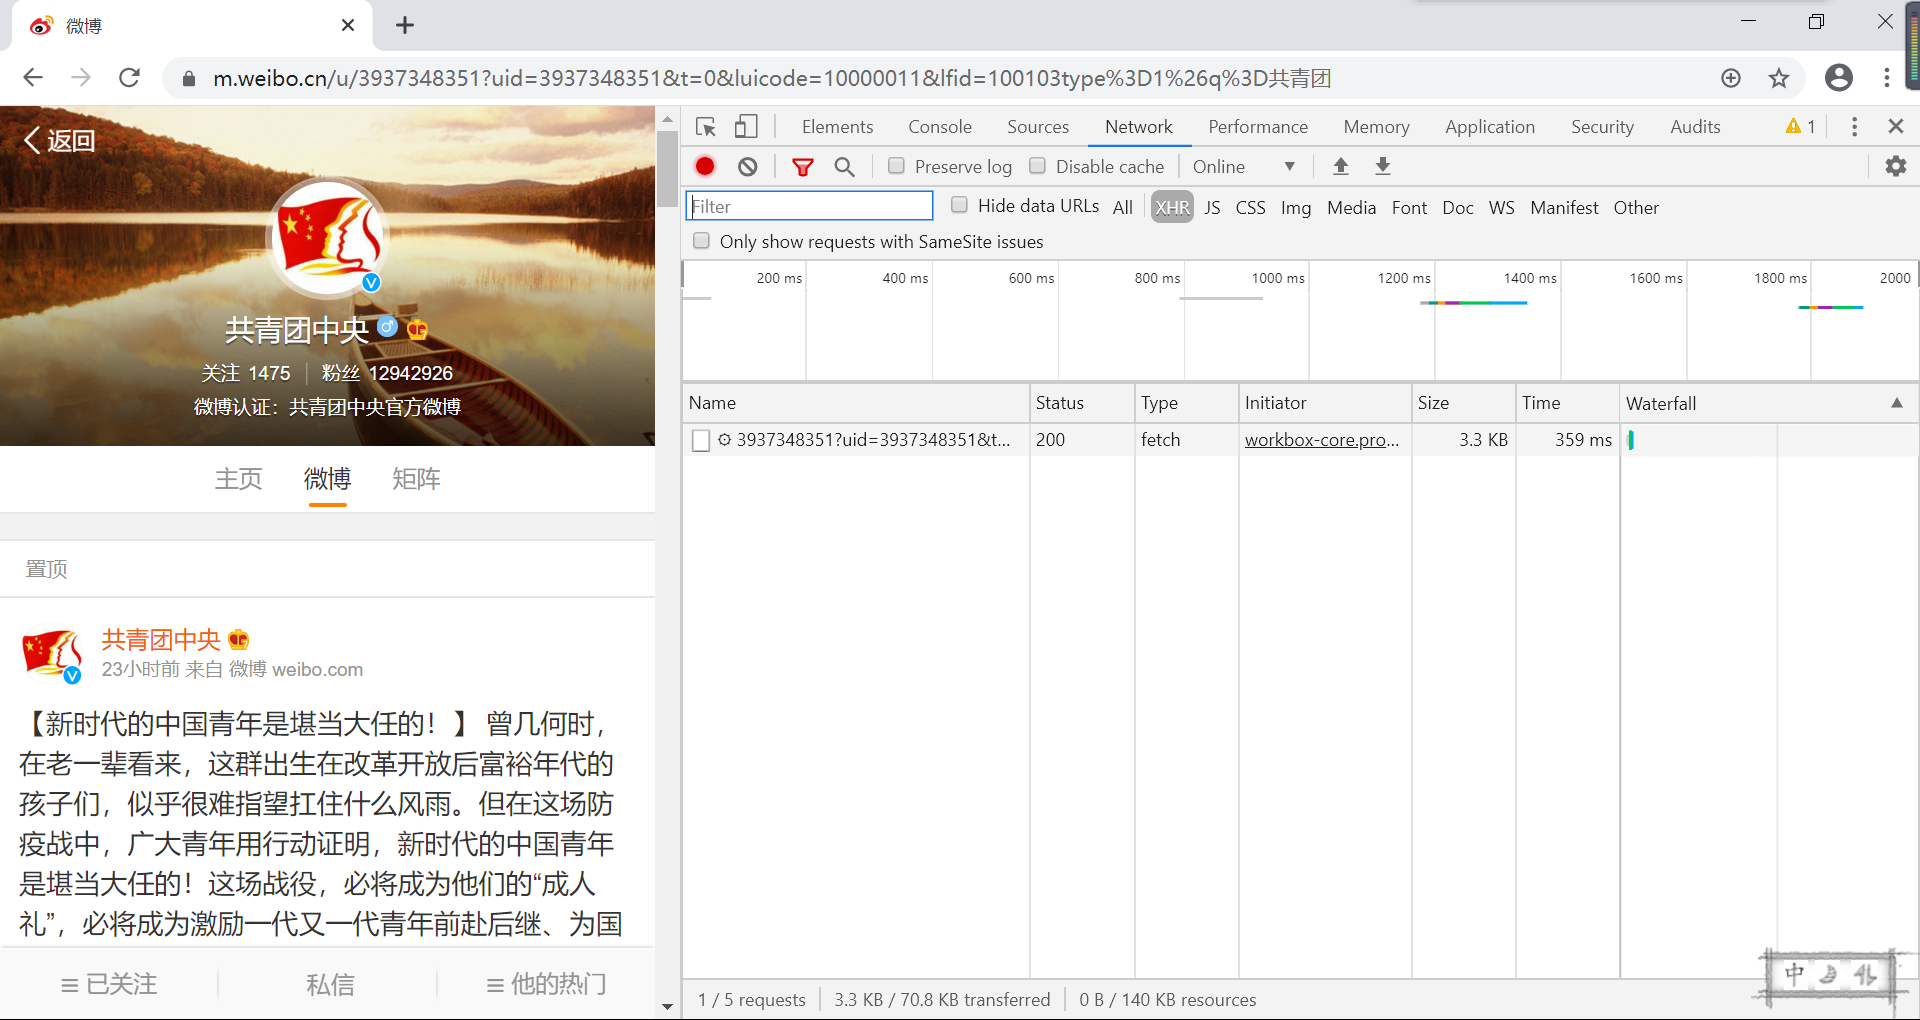Click the browser address bar URL
Viewport: 1920px width, 1020px height.
click(x=771, y=79)
